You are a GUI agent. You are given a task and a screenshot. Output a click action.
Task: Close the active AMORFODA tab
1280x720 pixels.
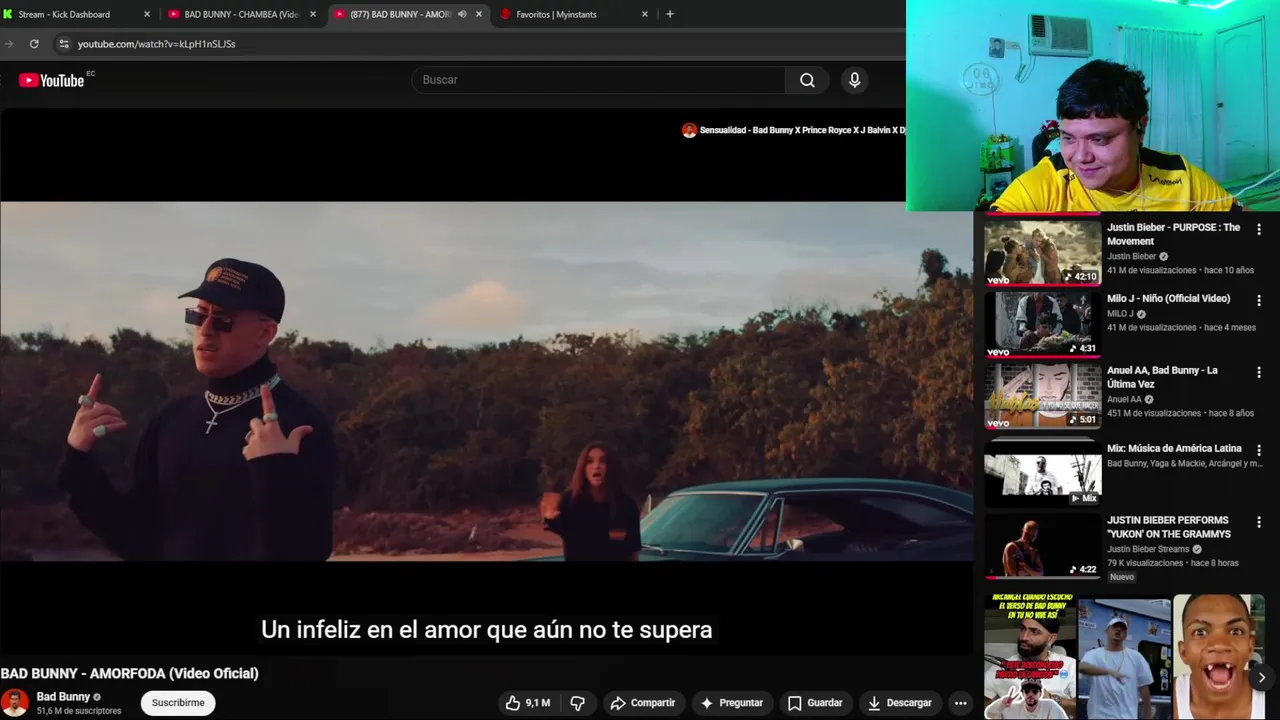479,14
